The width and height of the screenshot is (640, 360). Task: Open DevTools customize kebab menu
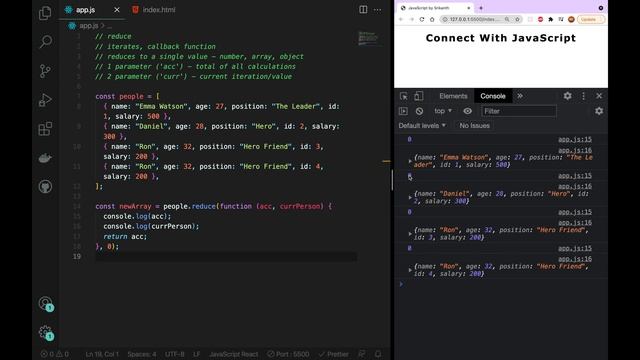click(583, 96)
